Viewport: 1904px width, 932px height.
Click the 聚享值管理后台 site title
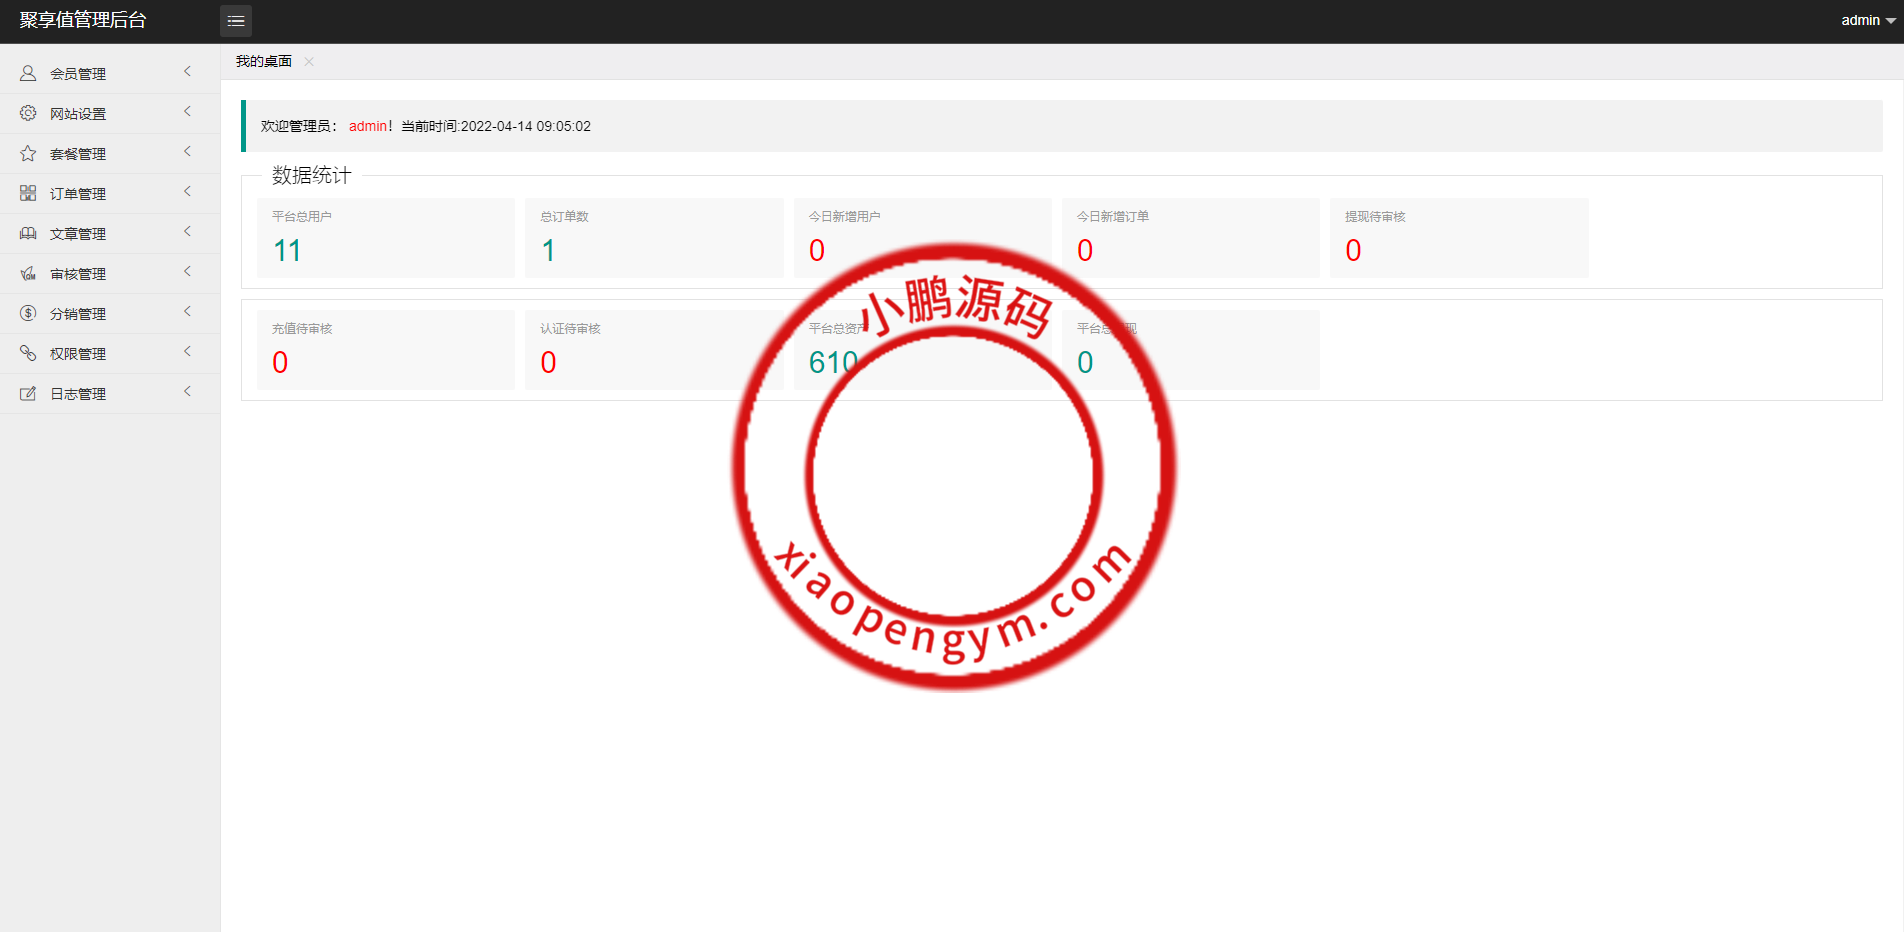coord(83,20)
